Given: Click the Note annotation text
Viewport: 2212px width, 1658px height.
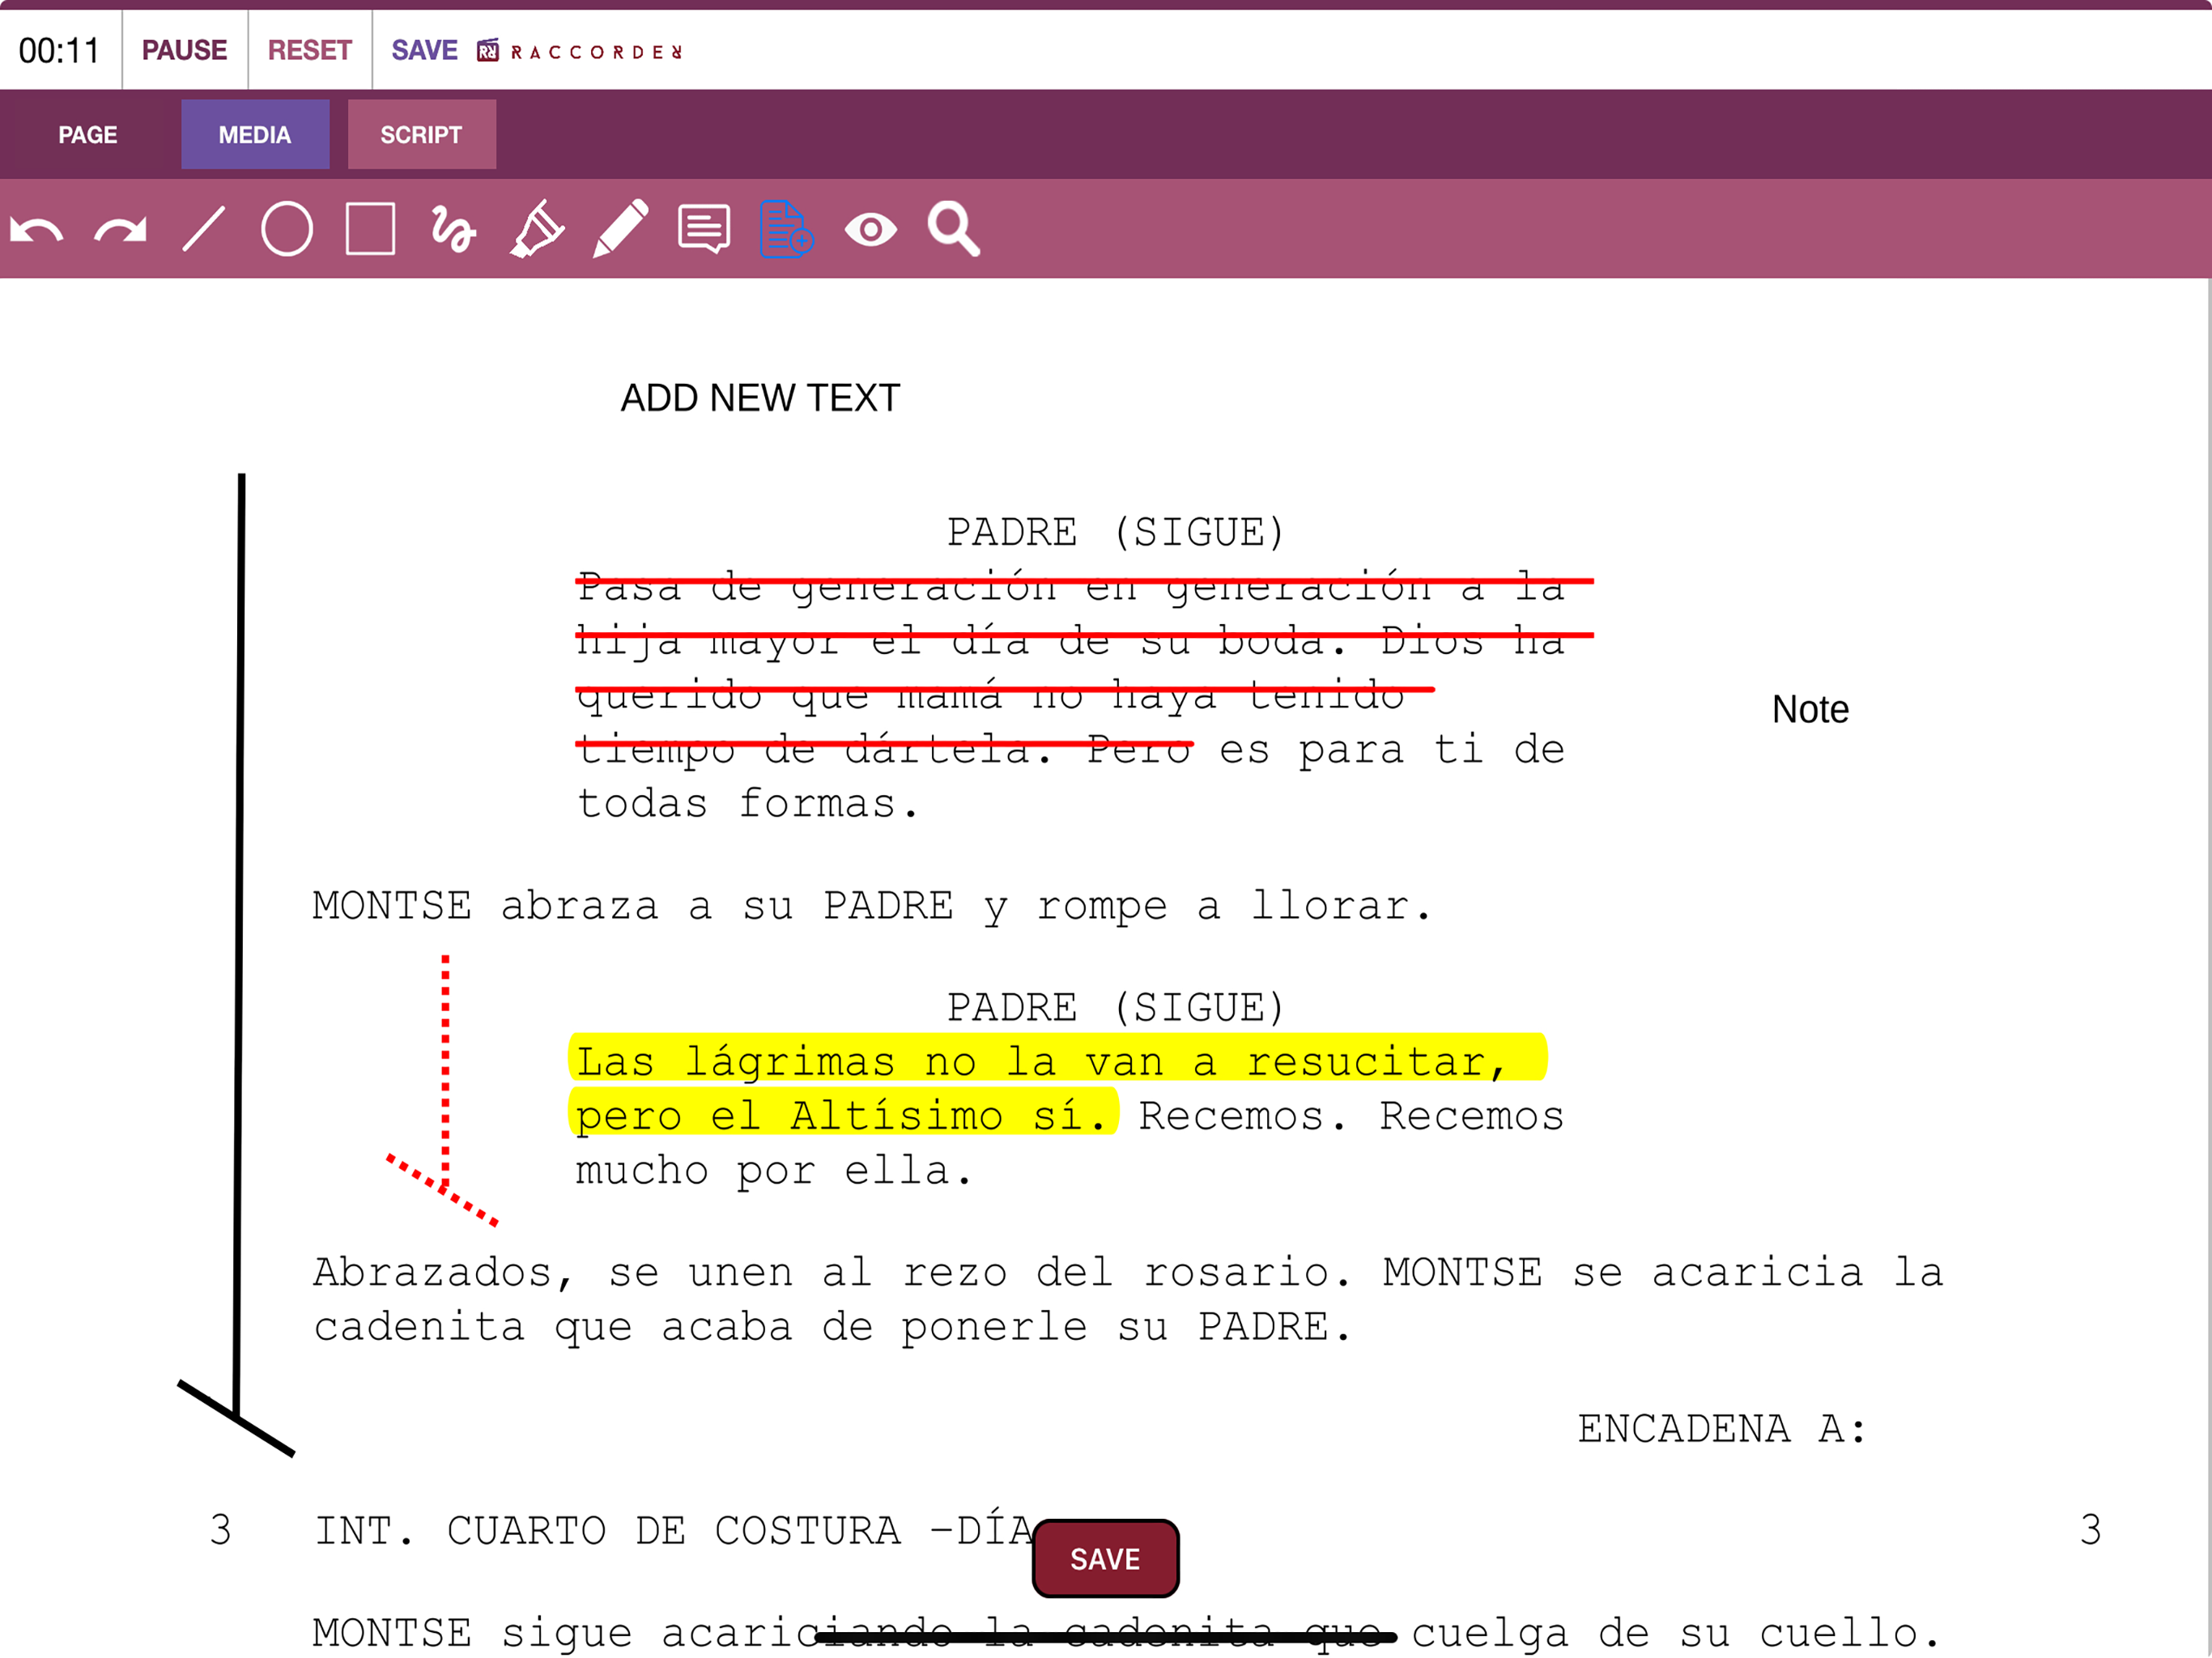Looking at the screenshot, I should coord(1810,709).
